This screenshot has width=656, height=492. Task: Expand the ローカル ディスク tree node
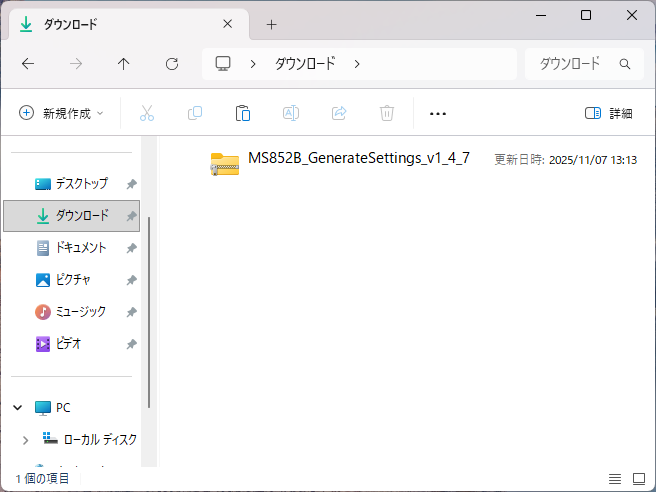click(26, 440)
